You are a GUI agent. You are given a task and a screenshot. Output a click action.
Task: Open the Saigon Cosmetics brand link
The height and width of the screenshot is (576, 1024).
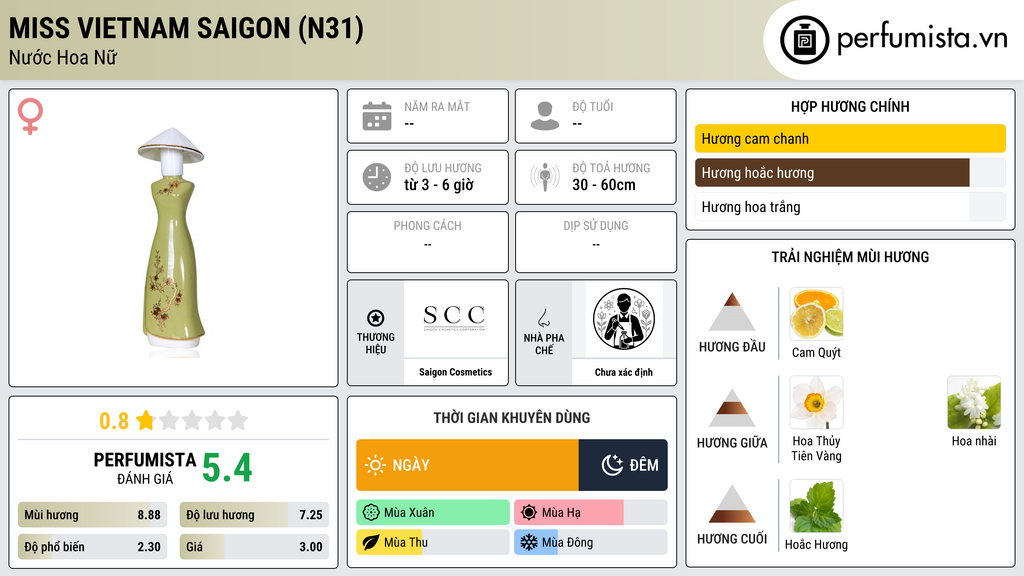[x=456, y=372]
